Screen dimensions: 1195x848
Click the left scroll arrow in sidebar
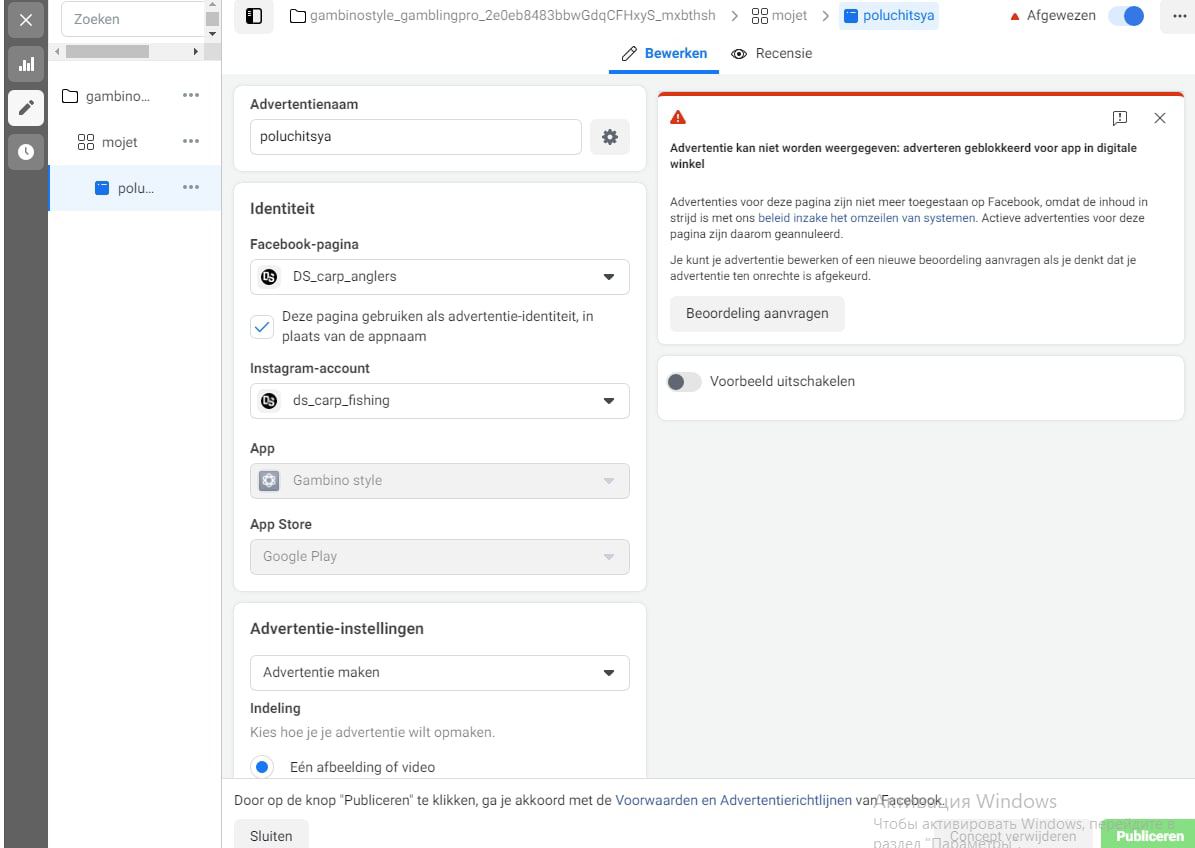[x=56, y=52]
